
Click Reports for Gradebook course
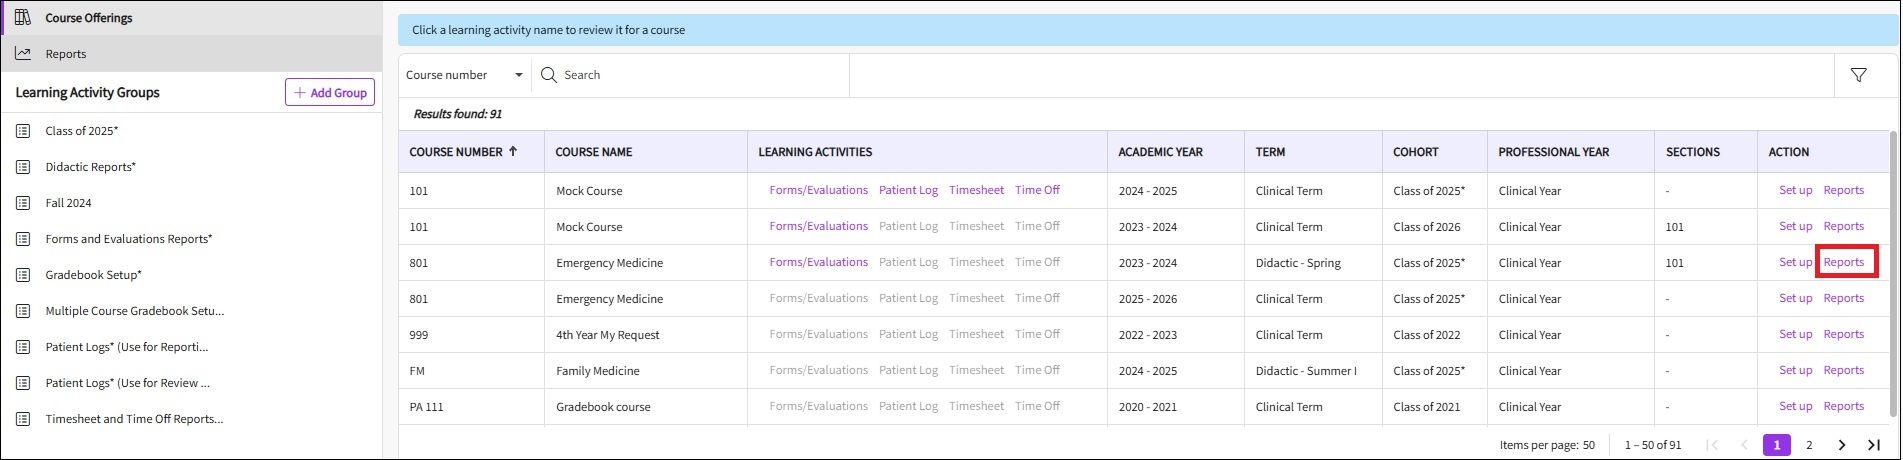click(1843, 406)
